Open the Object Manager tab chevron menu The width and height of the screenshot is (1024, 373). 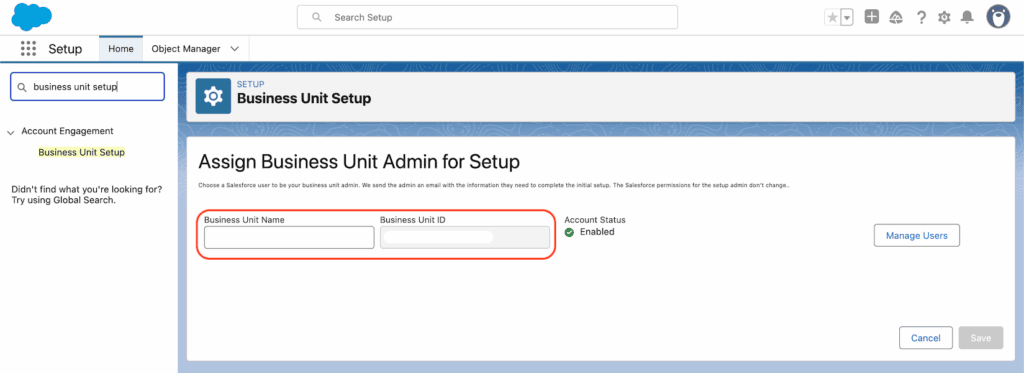pos(235,49)
